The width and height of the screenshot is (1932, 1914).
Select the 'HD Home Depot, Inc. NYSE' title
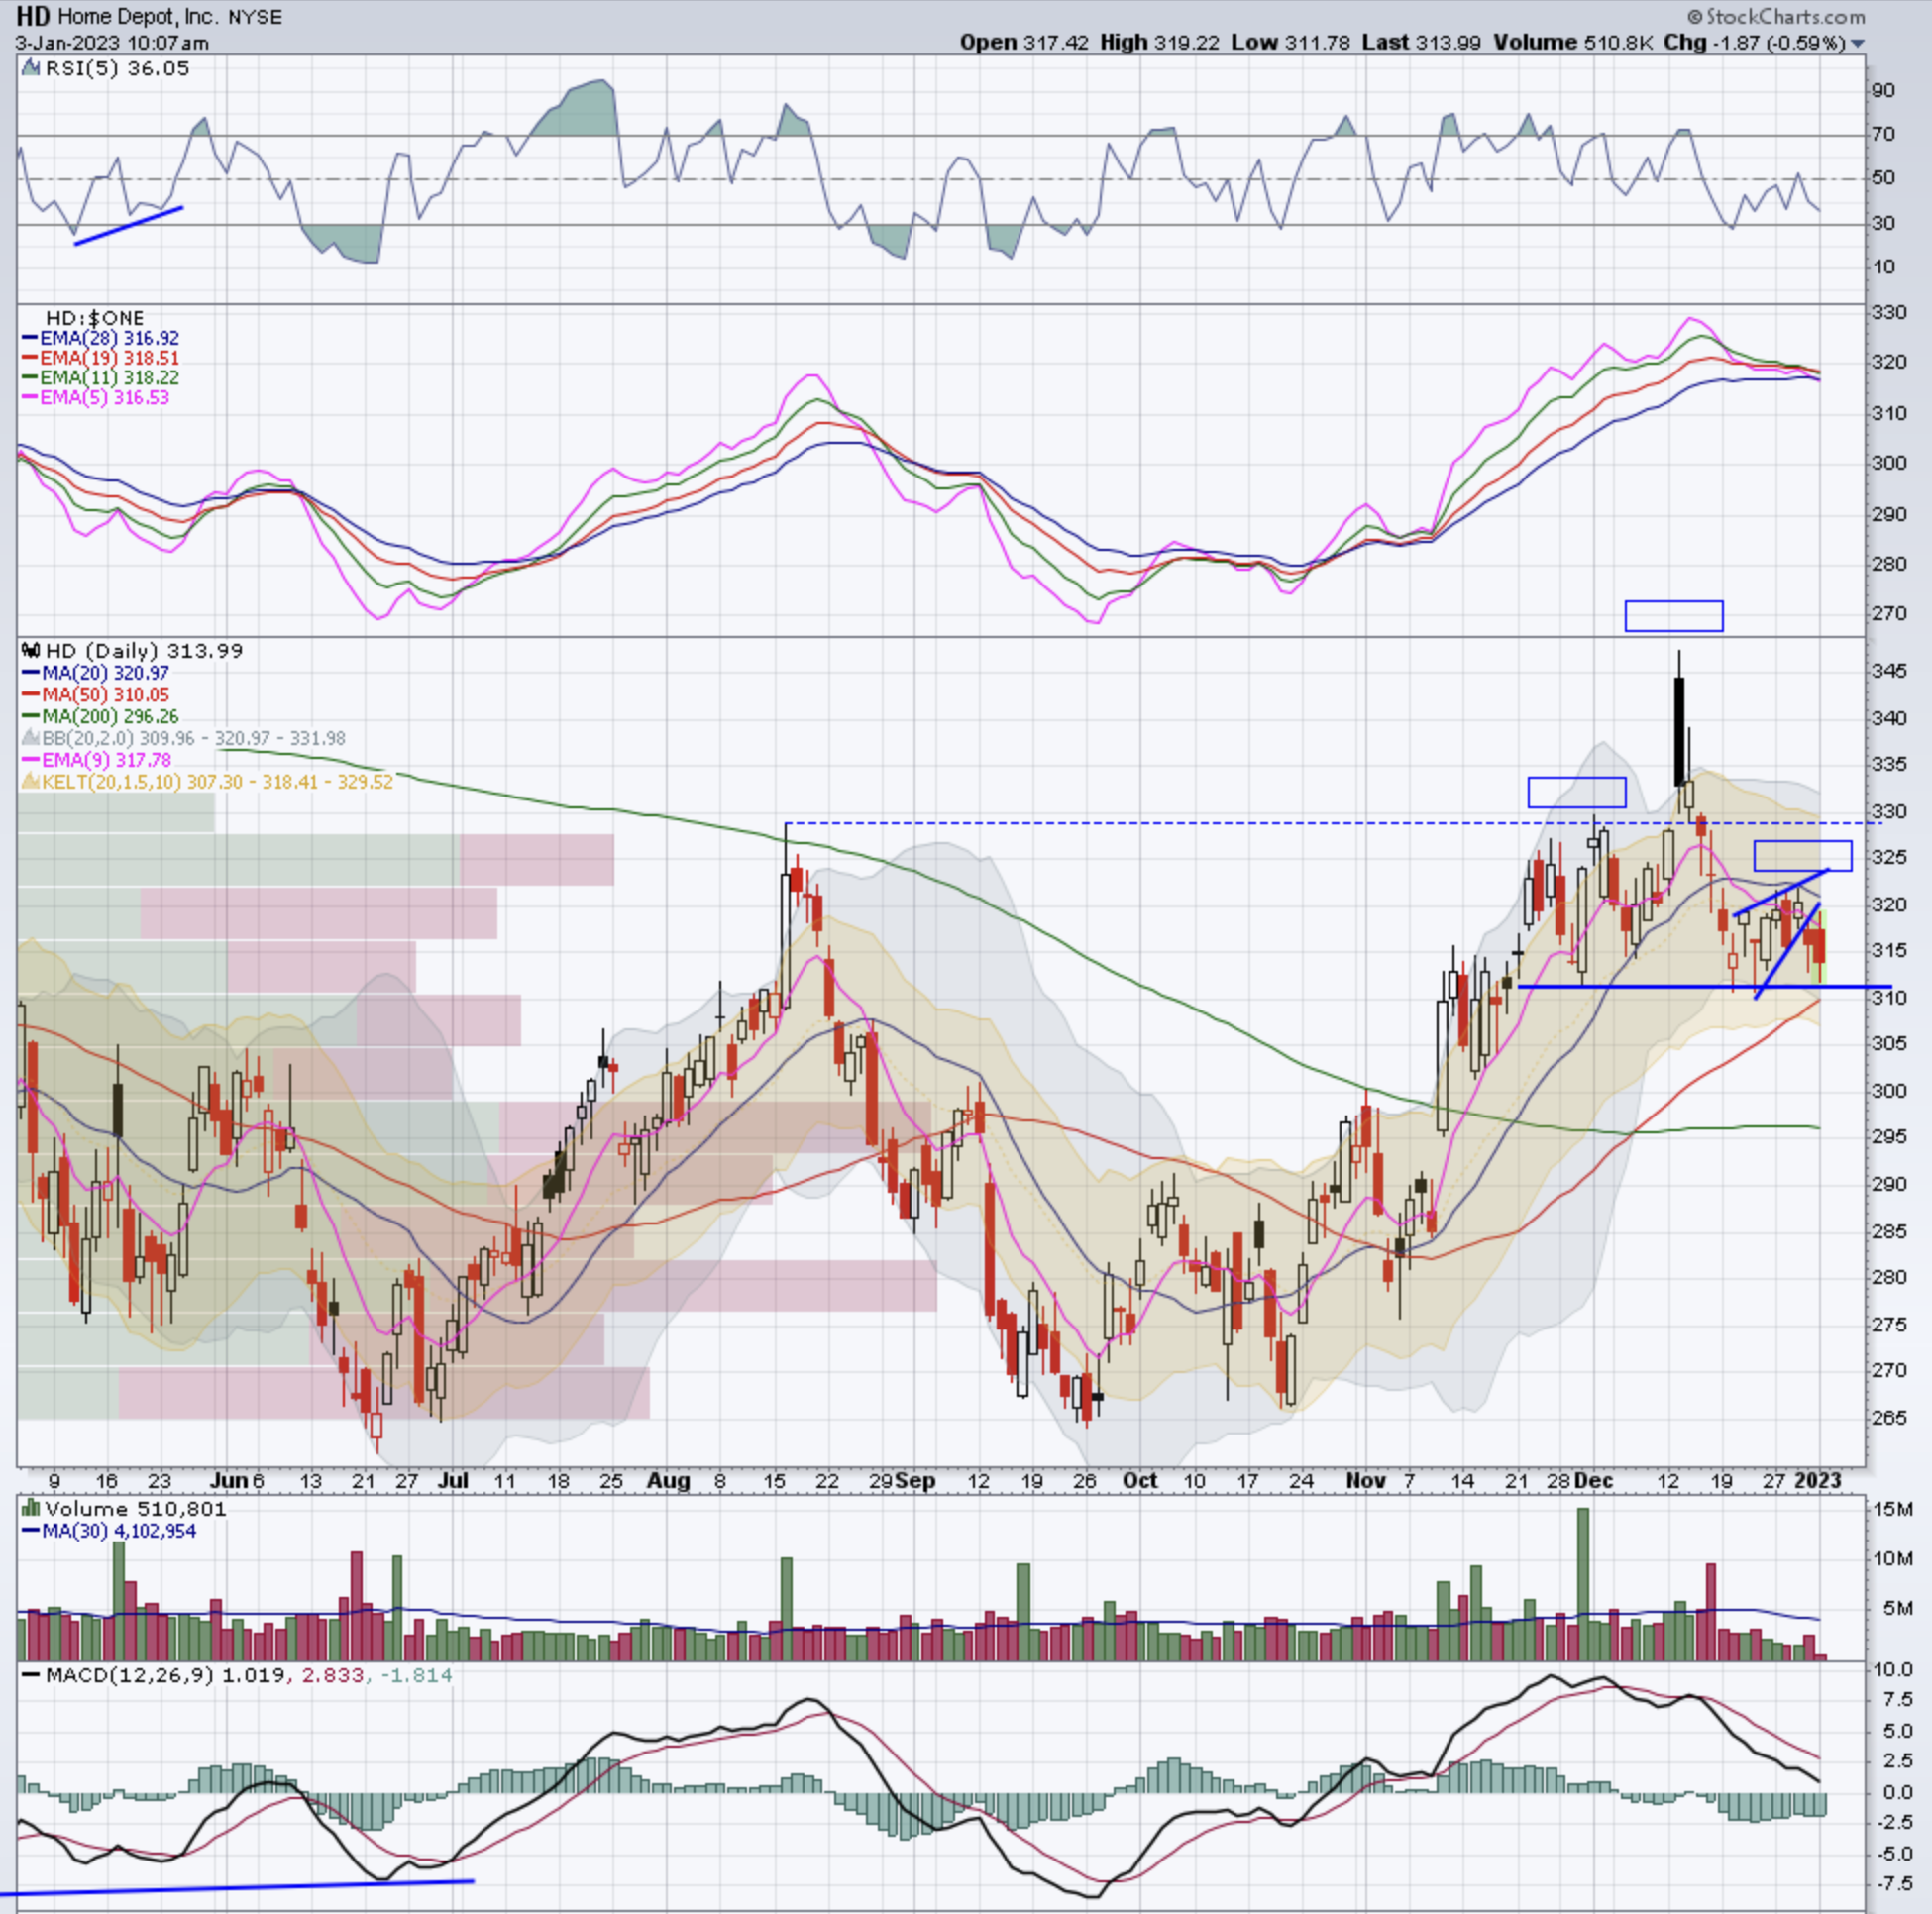149,16
